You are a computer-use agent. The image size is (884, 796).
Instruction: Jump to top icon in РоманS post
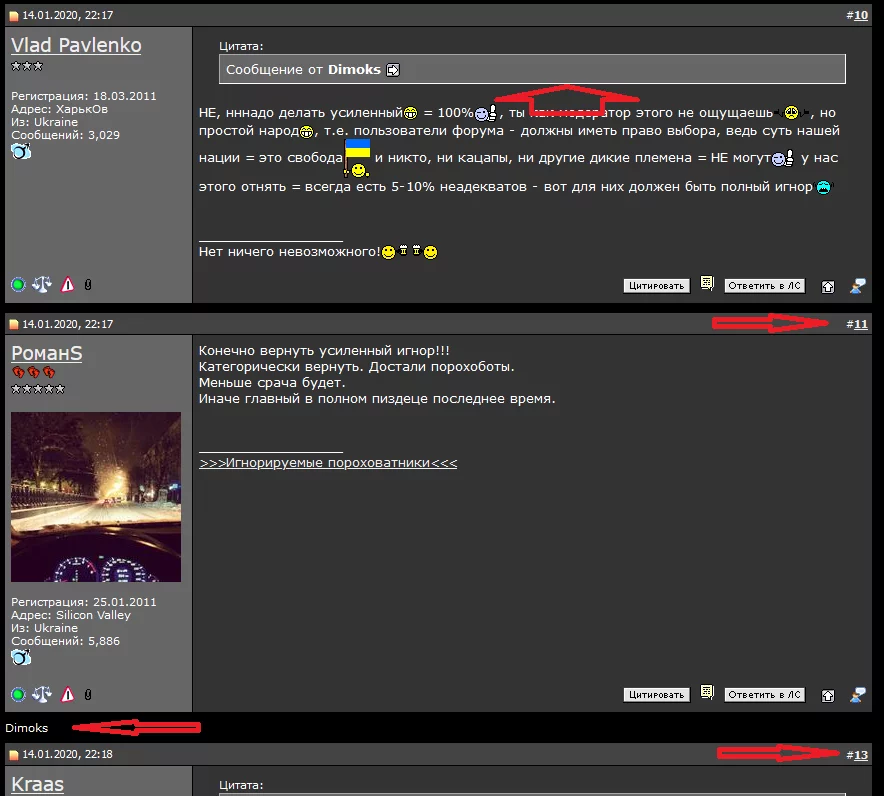828,696
